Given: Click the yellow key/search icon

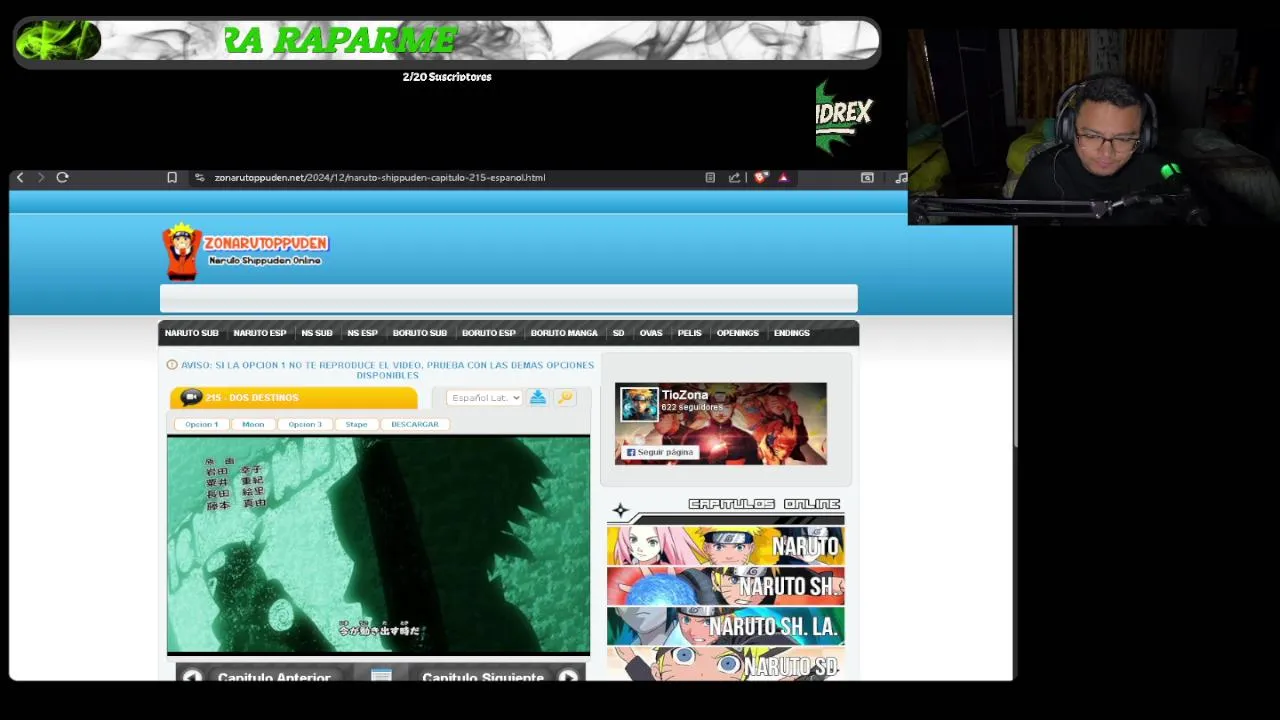Looking at the screenshot, I should point(565,397).
